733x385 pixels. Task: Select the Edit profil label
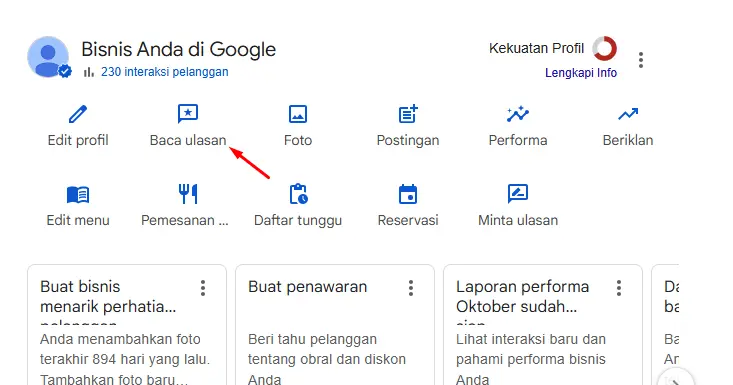[78, 140]
